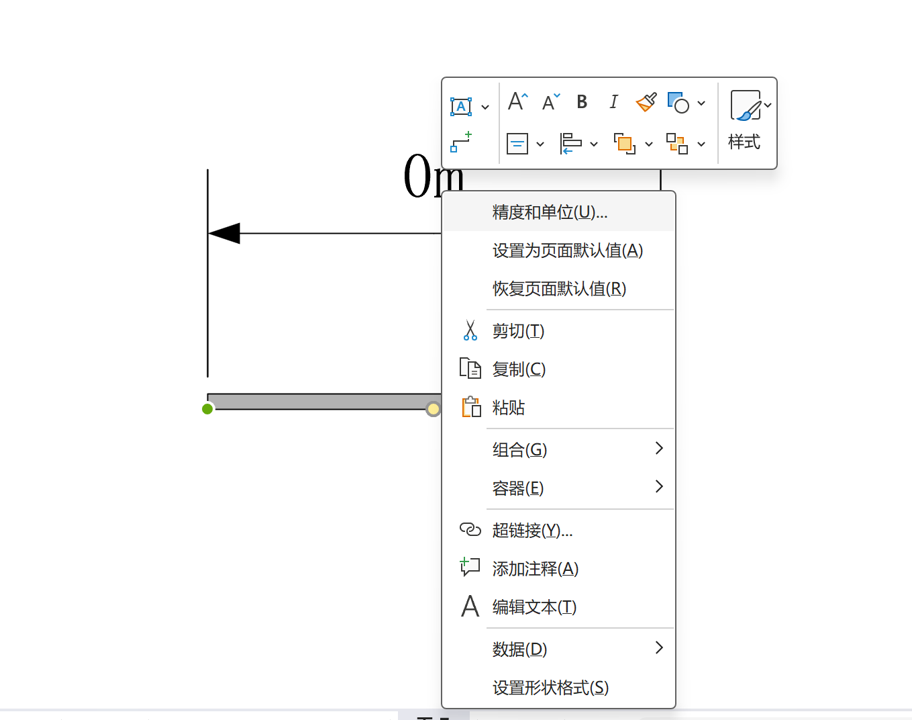912x720 pixels.
Task: Select the gray bar shape
Action: [323, 401]
